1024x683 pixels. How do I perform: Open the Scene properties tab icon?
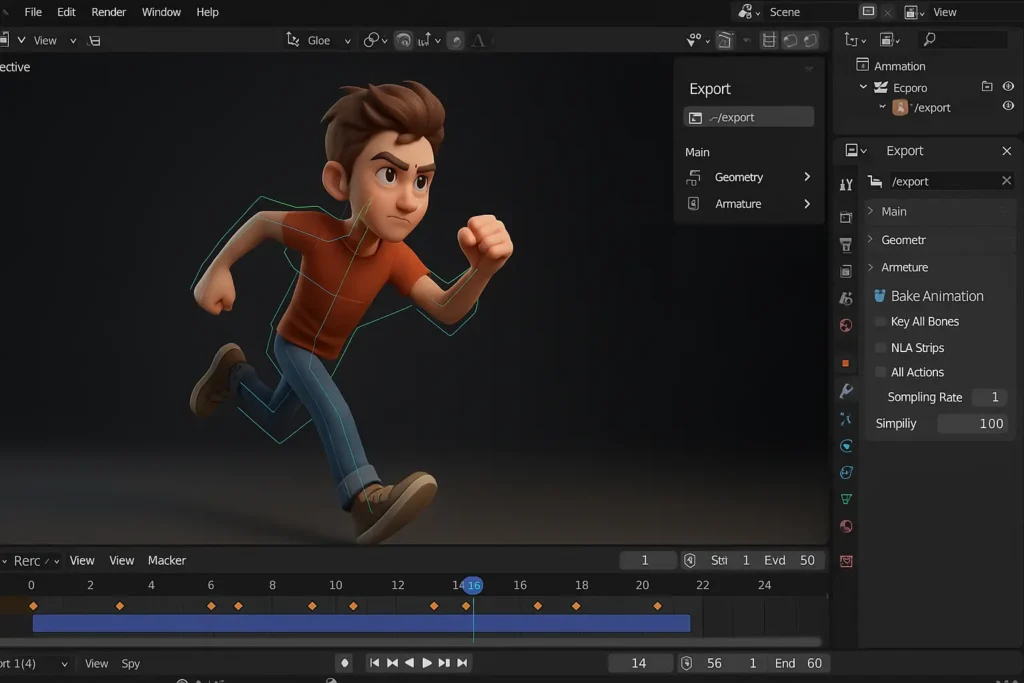(x=846, y=298)
